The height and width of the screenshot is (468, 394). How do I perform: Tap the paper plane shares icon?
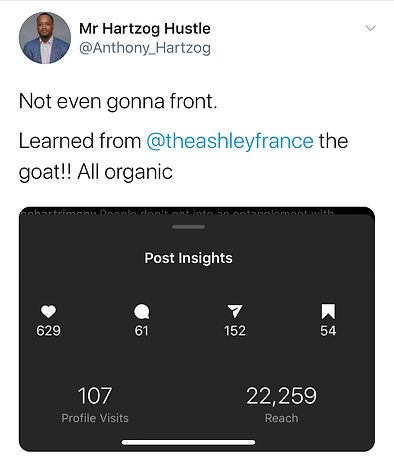pyautogui.click(x=235, y=311)
